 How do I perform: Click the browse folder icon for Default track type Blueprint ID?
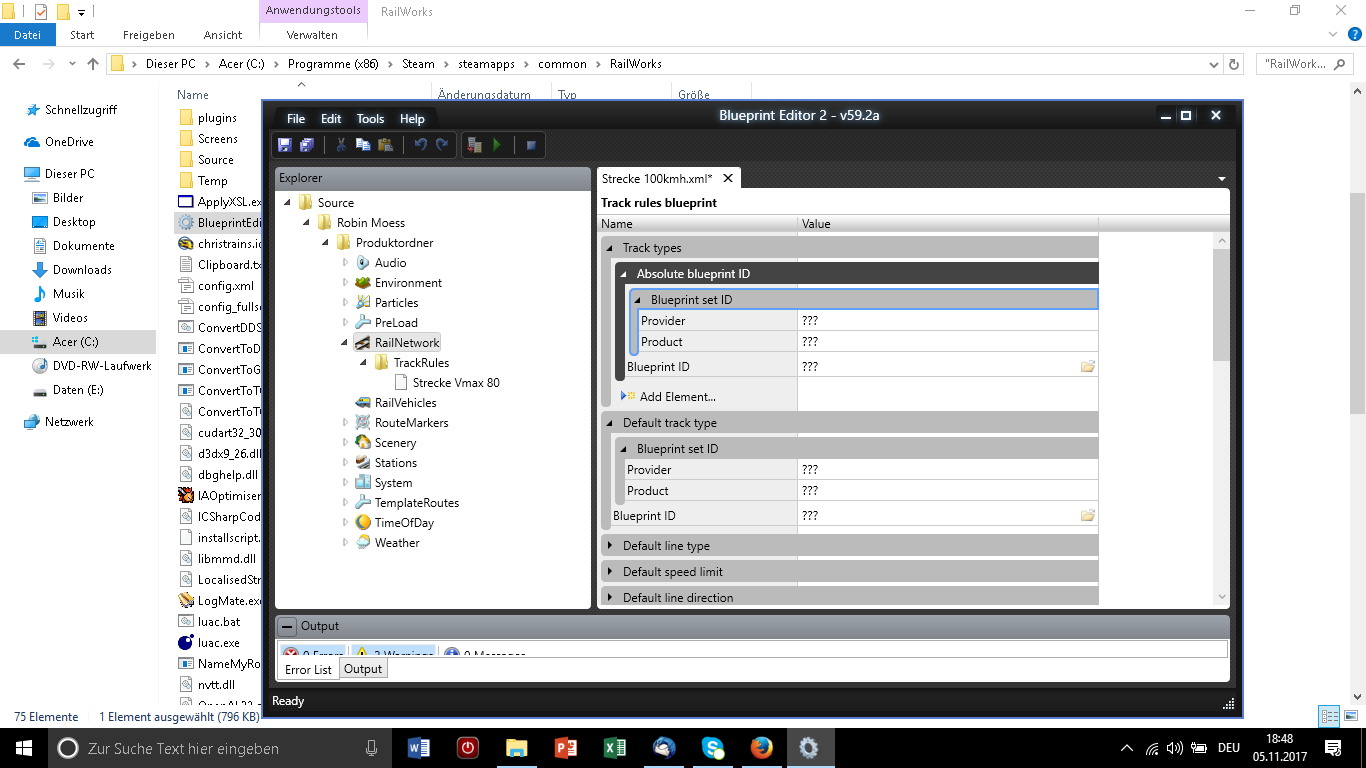click(1087, 516)
